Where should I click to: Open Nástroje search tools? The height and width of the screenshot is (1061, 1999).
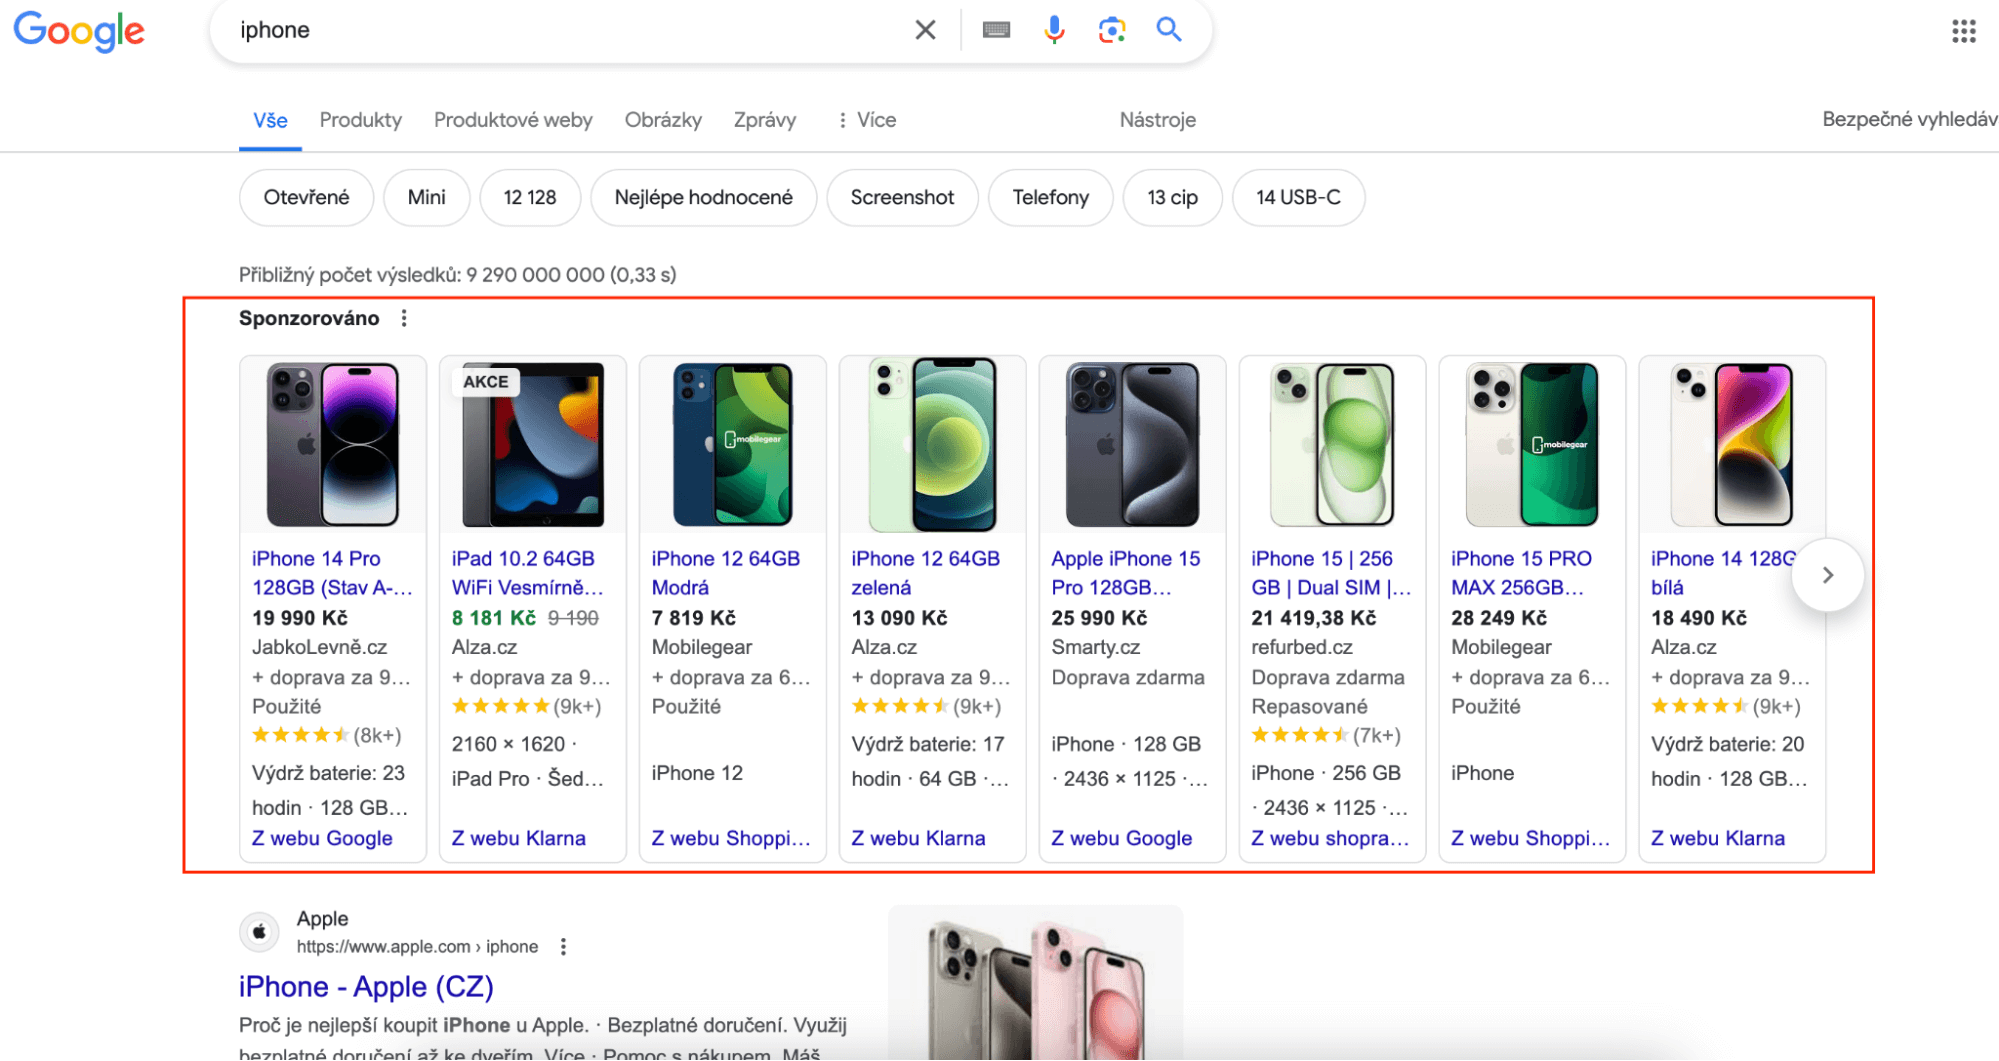click(1157, 120)
